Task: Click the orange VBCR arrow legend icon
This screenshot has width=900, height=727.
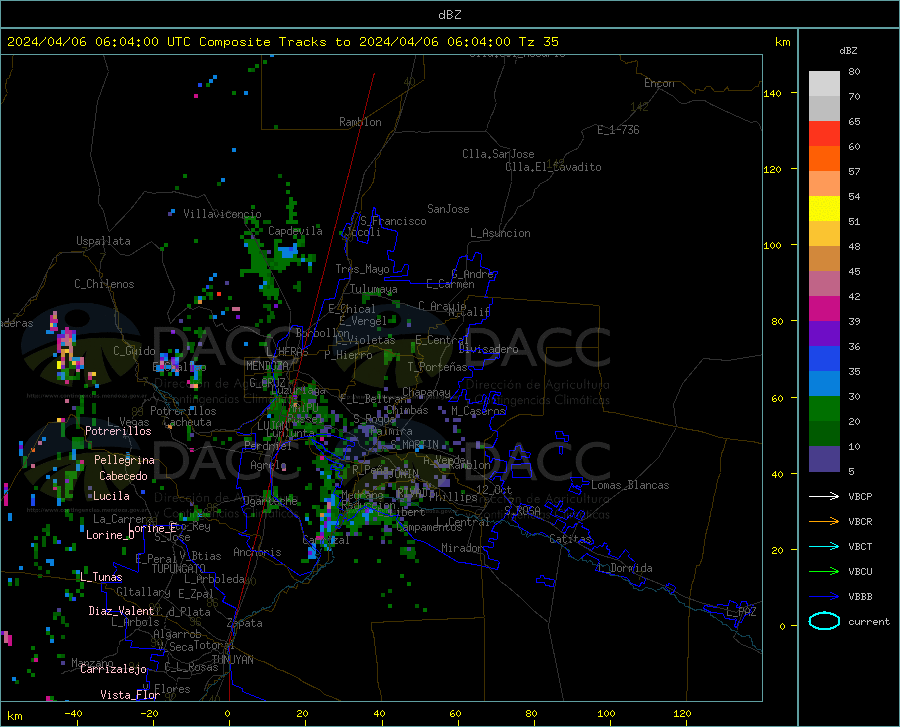Action: coord(824,522)
